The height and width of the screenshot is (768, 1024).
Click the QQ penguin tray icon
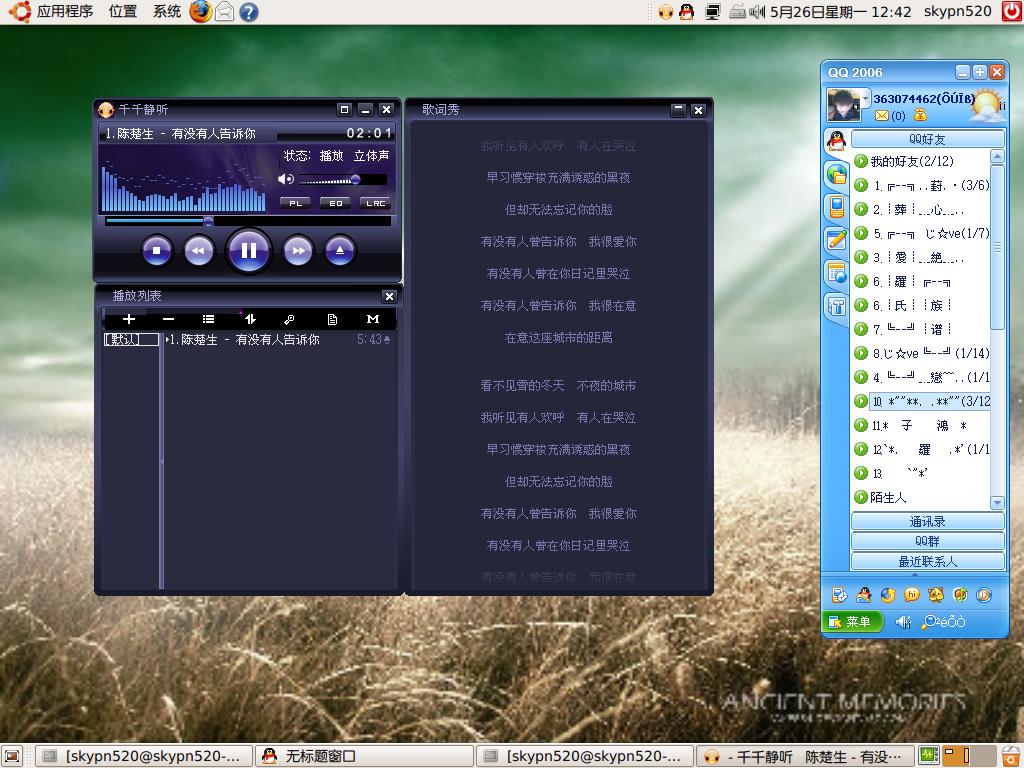[686, 12]
